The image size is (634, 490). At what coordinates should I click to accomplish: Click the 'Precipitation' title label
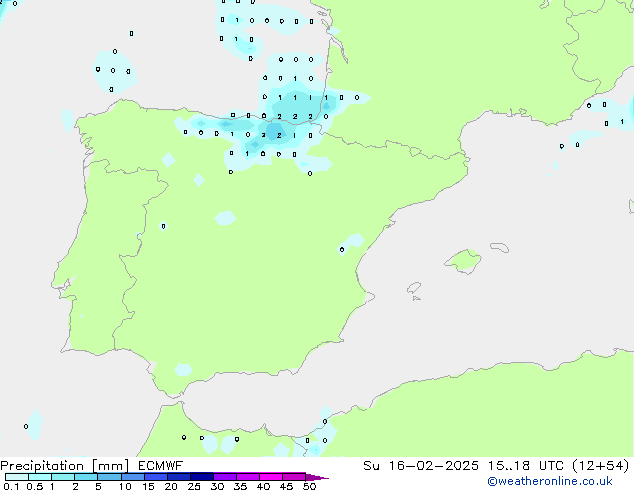[x=42, y=466]
